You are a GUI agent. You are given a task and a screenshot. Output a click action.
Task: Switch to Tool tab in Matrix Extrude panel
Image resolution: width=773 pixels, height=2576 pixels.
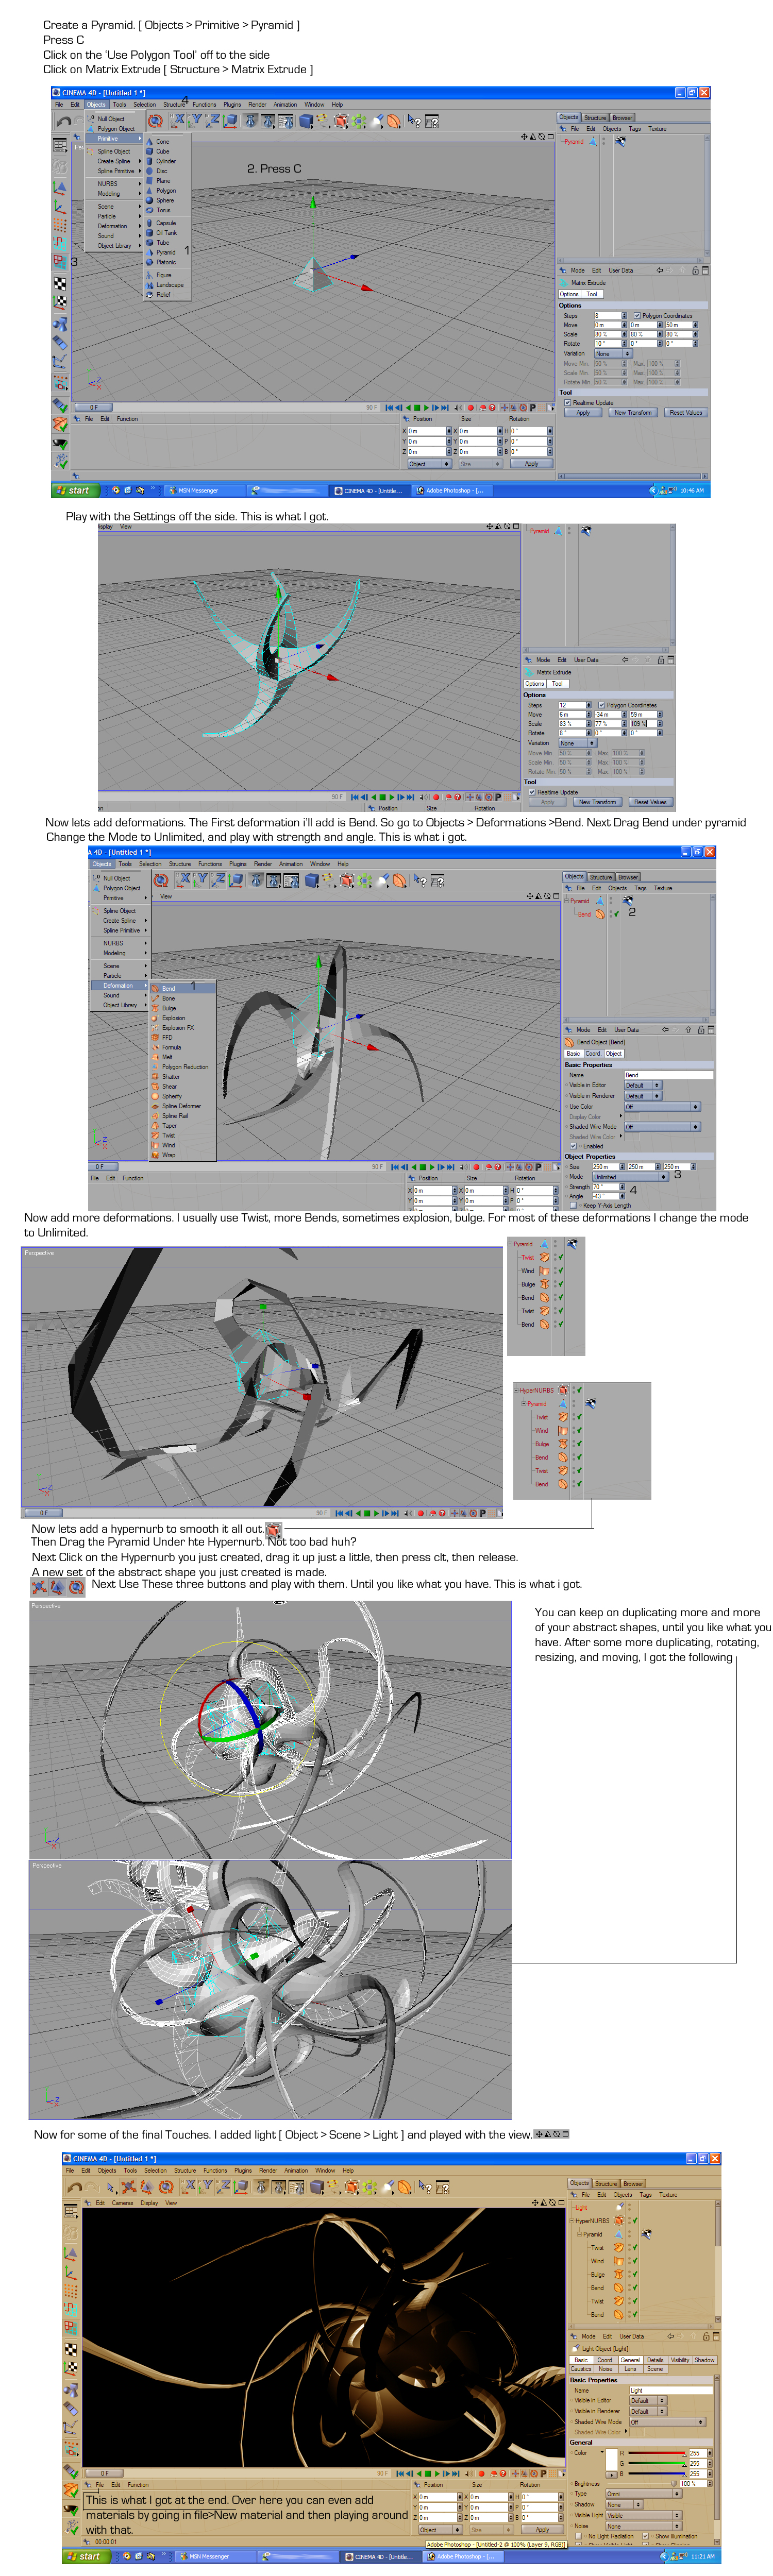tap(592, 294)
